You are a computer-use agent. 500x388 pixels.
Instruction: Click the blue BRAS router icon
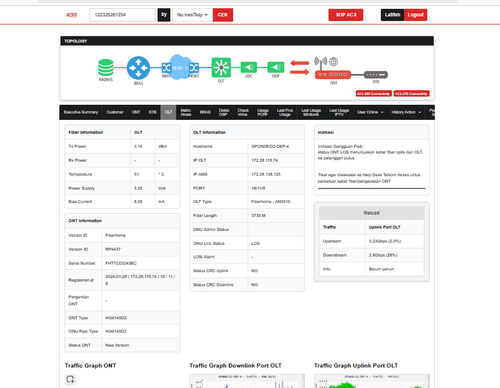click(x=138, y=68)
